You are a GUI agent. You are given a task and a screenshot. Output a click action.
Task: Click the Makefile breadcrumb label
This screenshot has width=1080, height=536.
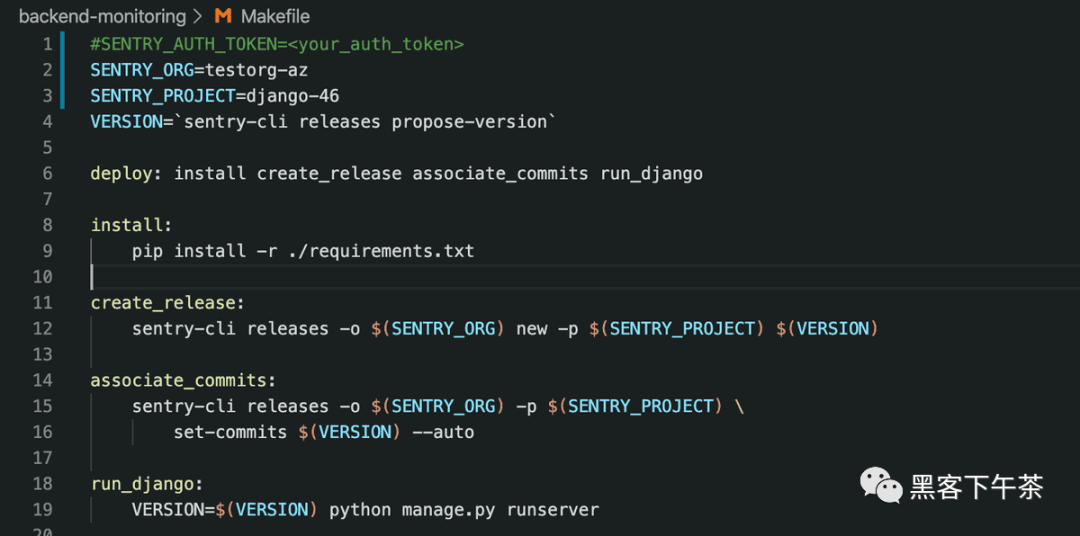(x=276, y=16)
